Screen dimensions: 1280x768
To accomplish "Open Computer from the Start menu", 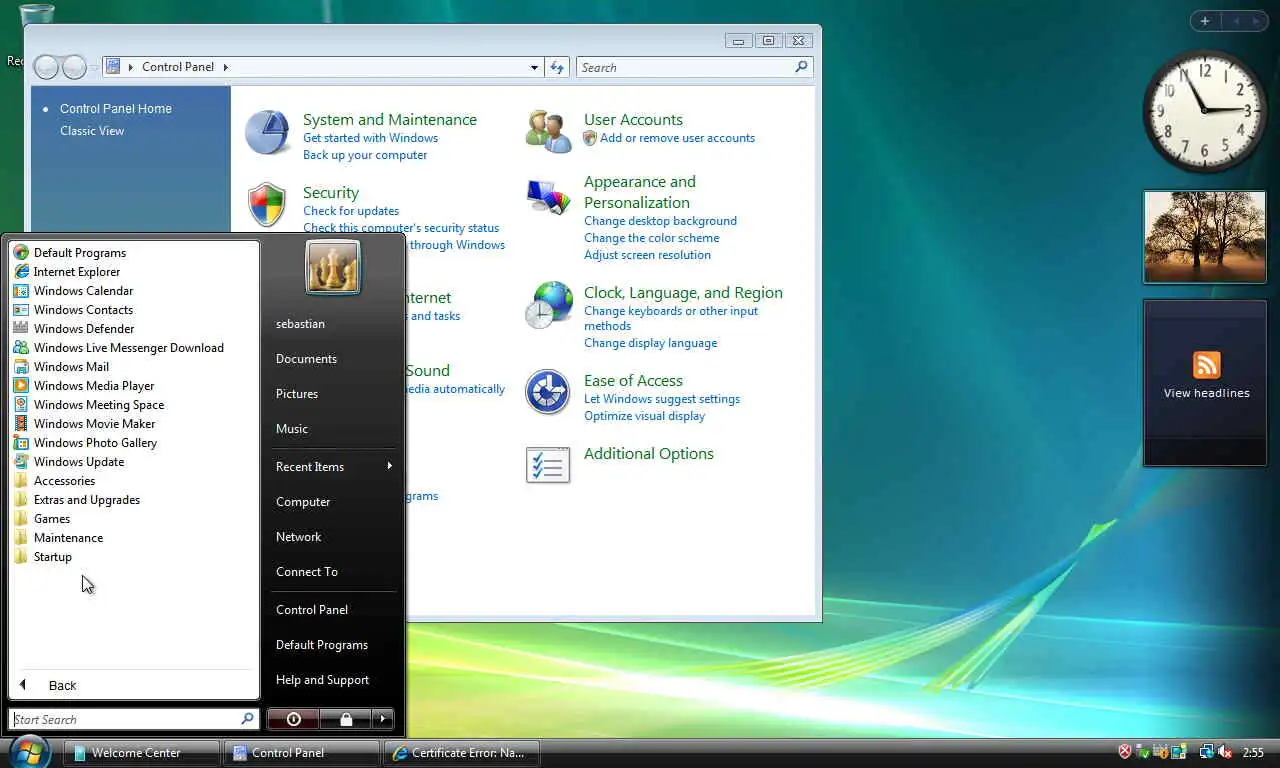I will coord(303,502).
